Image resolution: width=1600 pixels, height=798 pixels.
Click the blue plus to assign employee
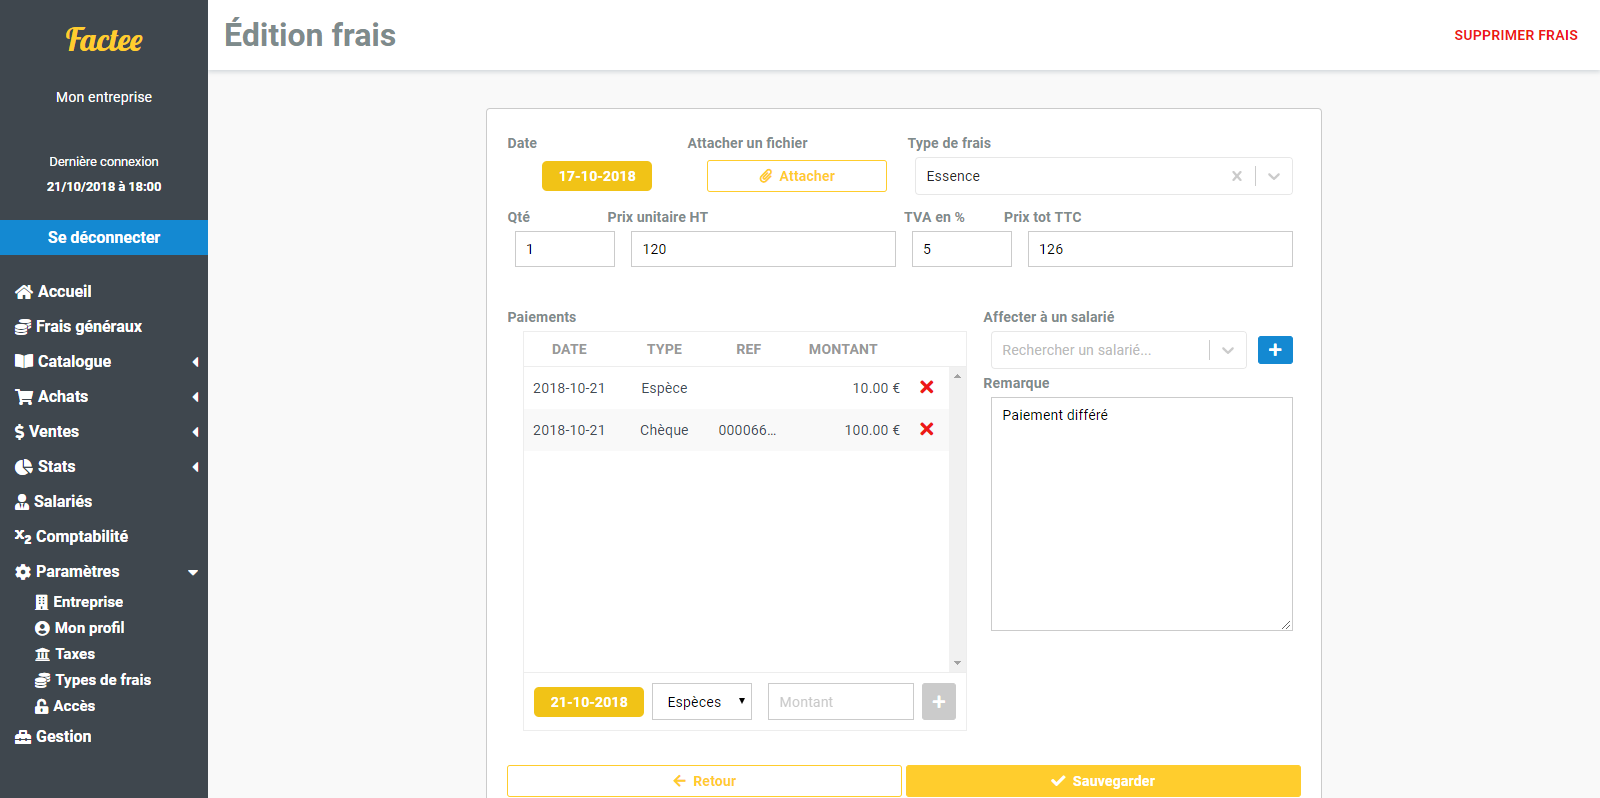[1274, 350]
